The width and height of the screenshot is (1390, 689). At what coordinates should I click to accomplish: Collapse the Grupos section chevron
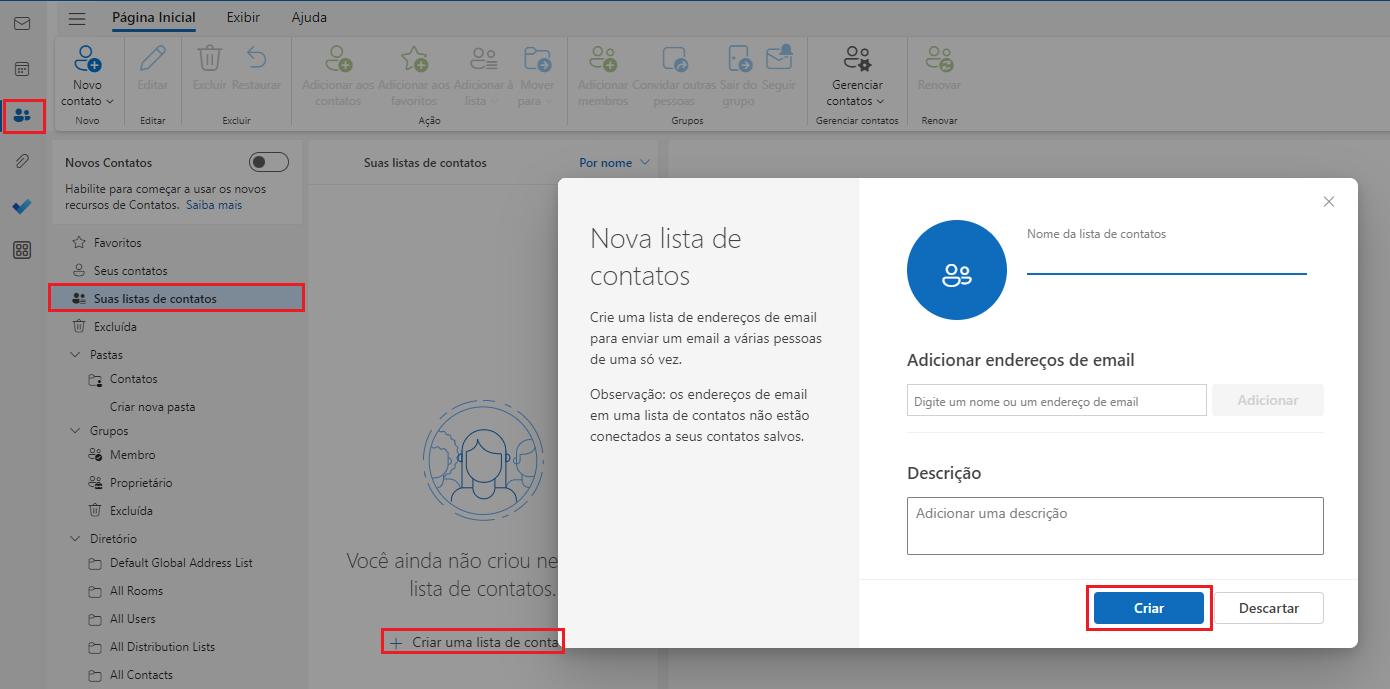coord(75,431)
